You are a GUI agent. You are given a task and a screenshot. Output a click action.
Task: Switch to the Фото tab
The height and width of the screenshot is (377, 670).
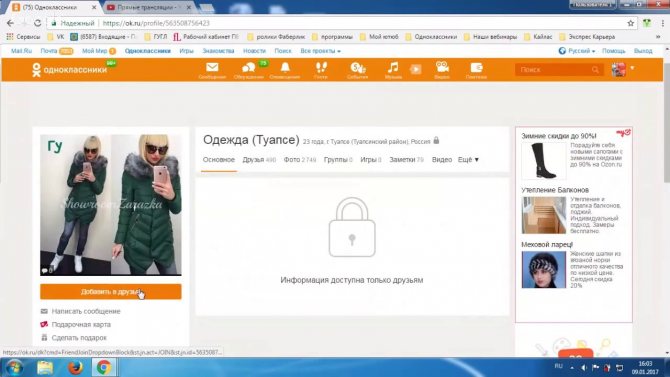tap(300, 159)
